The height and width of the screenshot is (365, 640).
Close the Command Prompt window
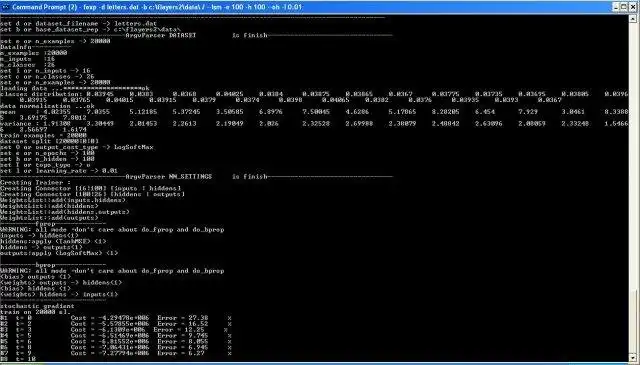[633, 7]
